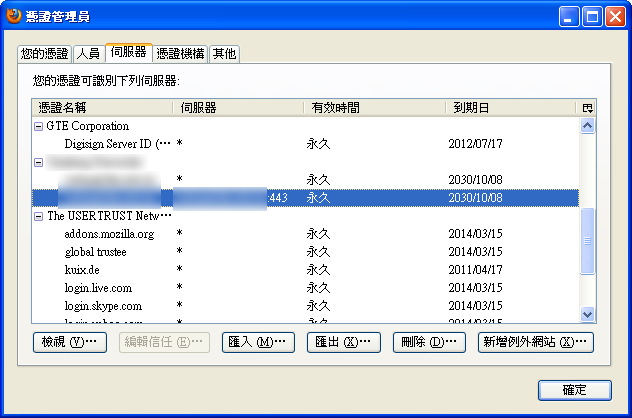Click the 匯出 (X) button

[x=343, y=342]
